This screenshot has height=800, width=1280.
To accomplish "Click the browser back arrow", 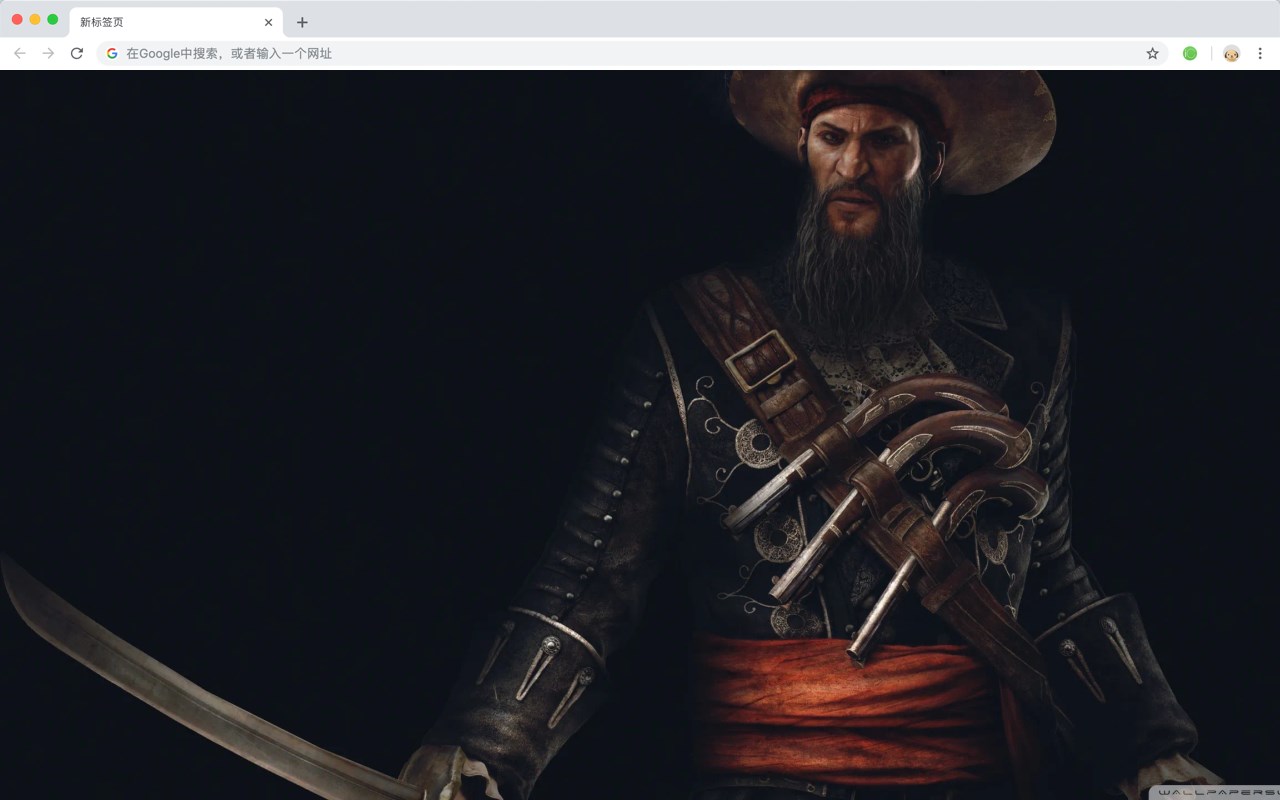I will click(20, 53).
